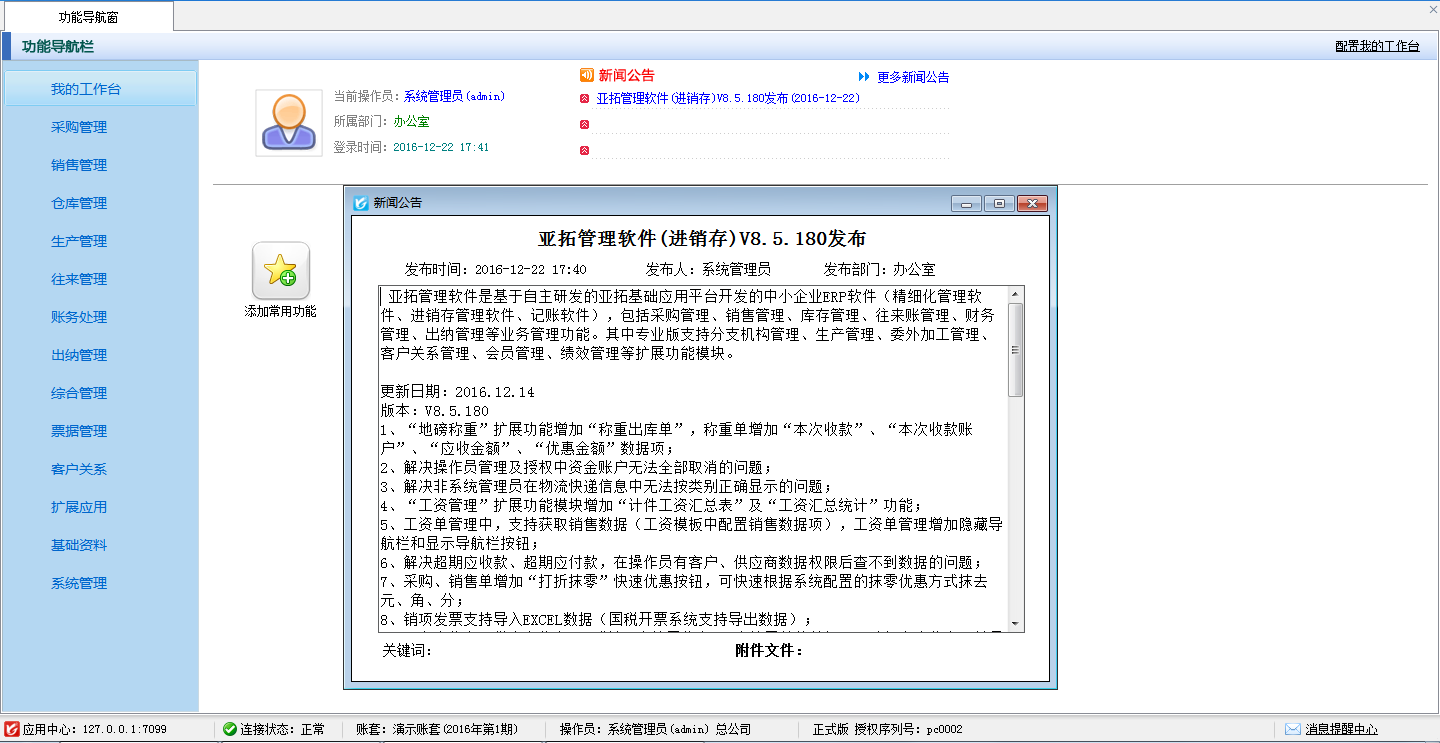Screen dimensions: 1440x743
Task: Close the 新闻公告 dialog window
Action: pyautogui.click(x=1032, y=203)
